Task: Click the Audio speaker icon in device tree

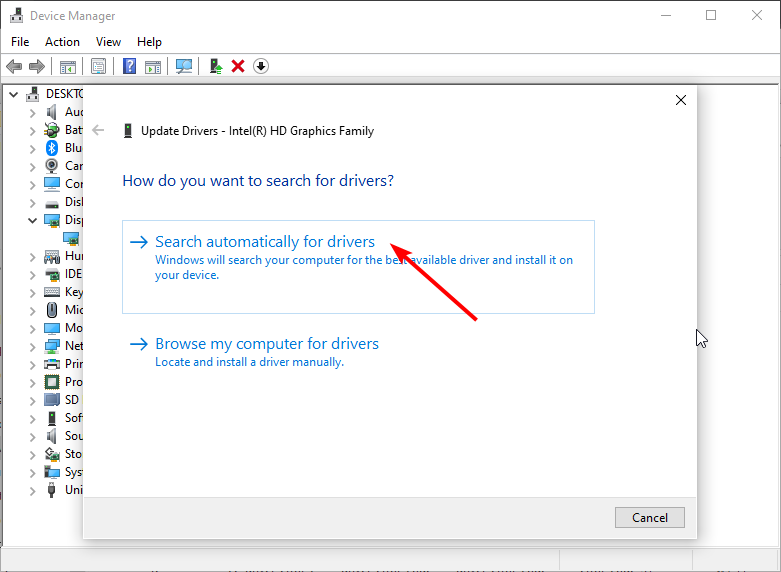Action: [52, 112]
